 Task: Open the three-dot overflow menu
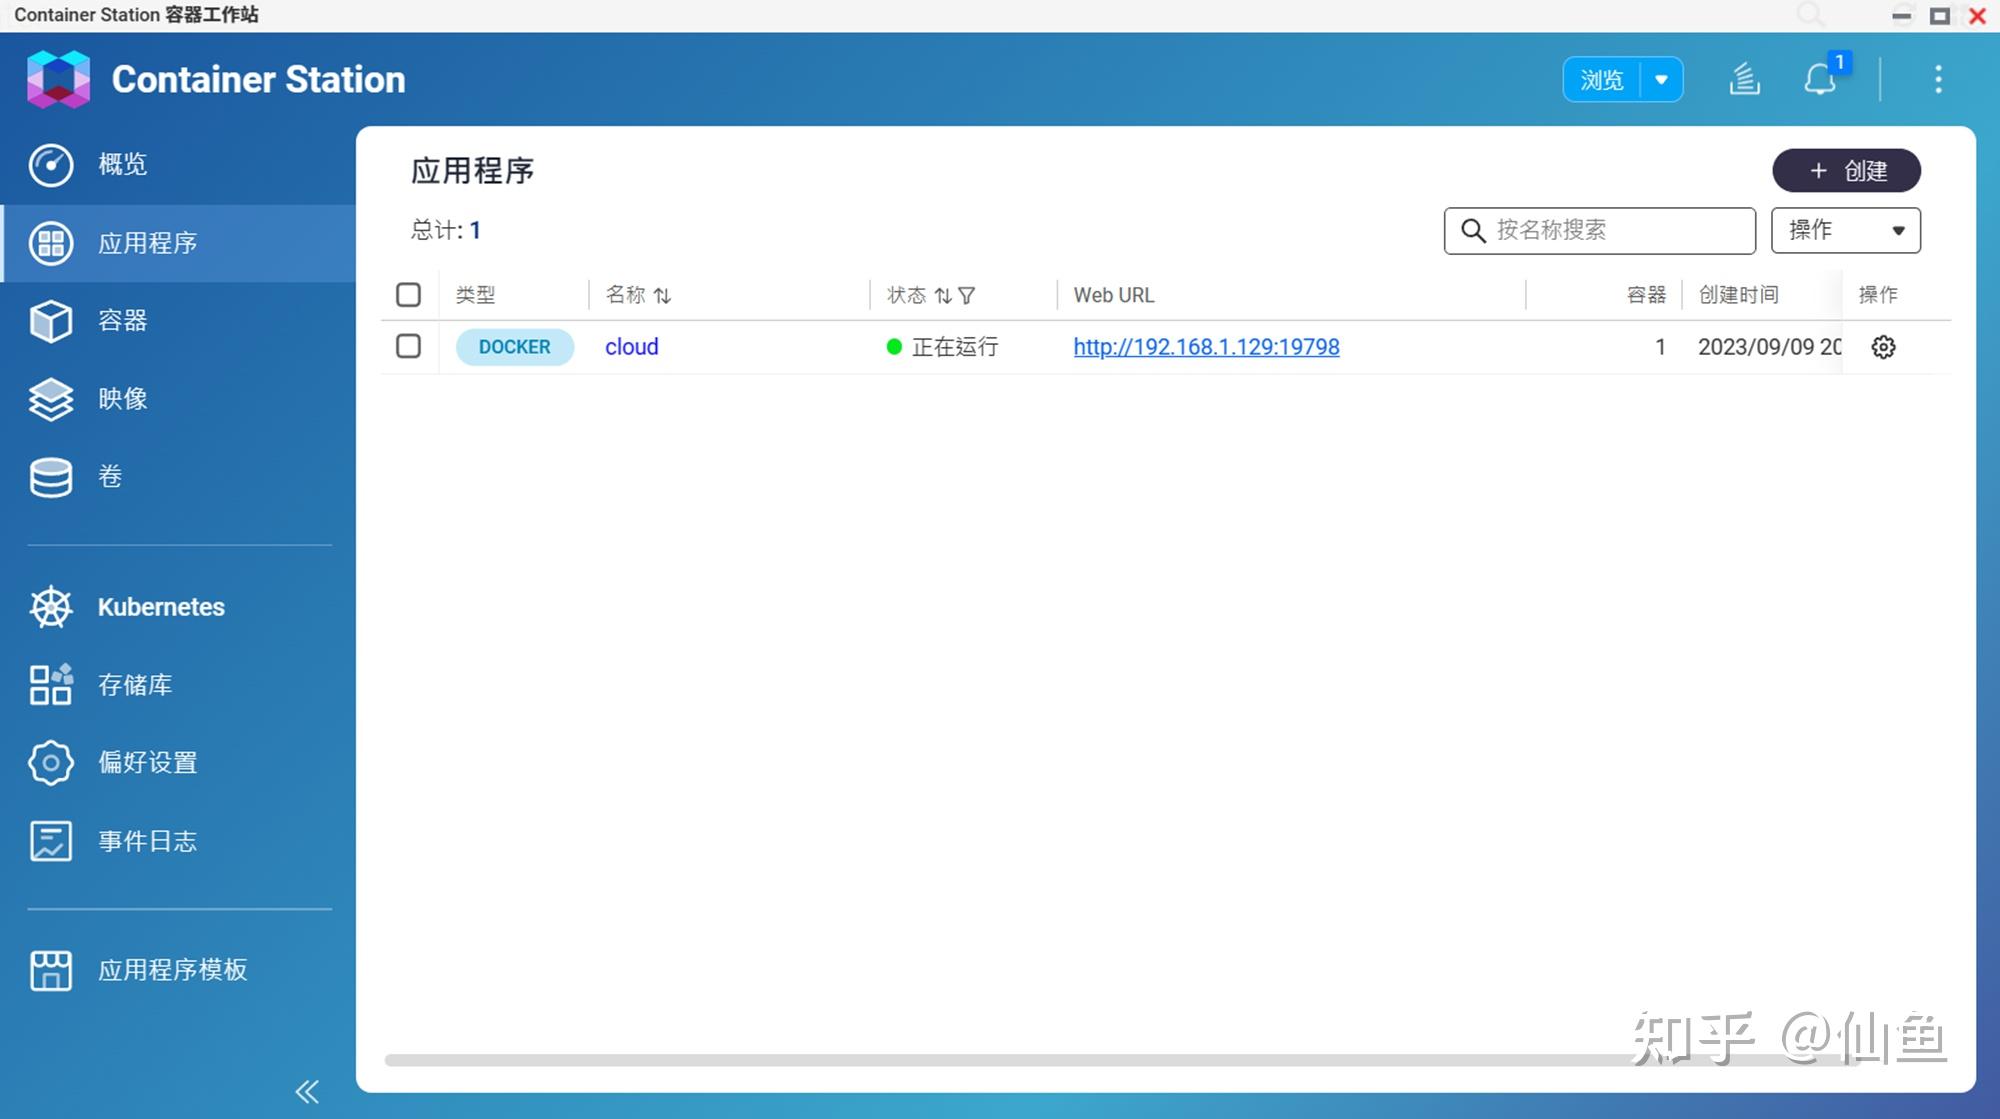[x=1938, y=80]
